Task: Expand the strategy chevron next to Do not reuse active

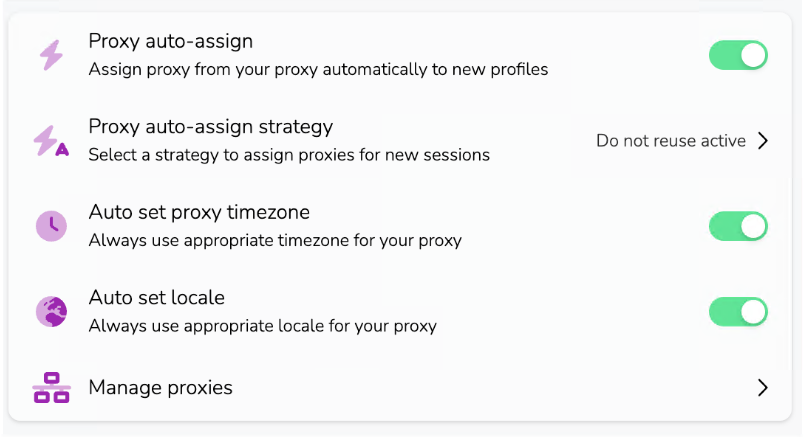Action: tap(763, 141)
